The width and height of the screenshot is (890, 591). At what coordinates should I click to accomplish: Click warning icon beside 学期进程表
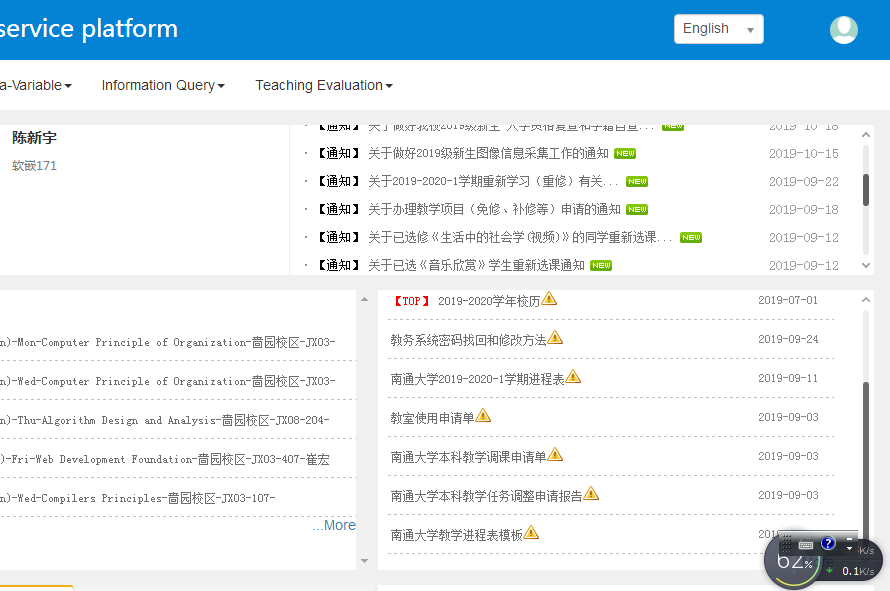pyautogui.click(x=573, y=376)
